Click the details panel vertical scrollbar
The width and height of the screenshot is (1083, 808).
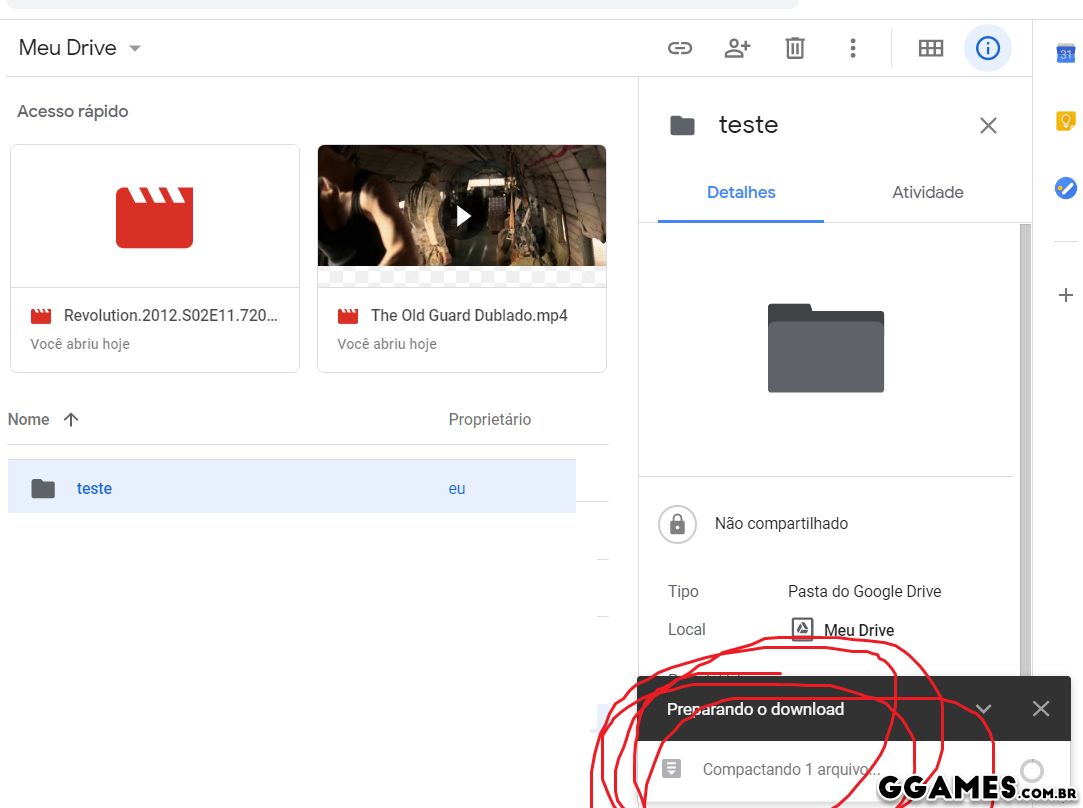pyautogui.click(x=1025, y=440)
